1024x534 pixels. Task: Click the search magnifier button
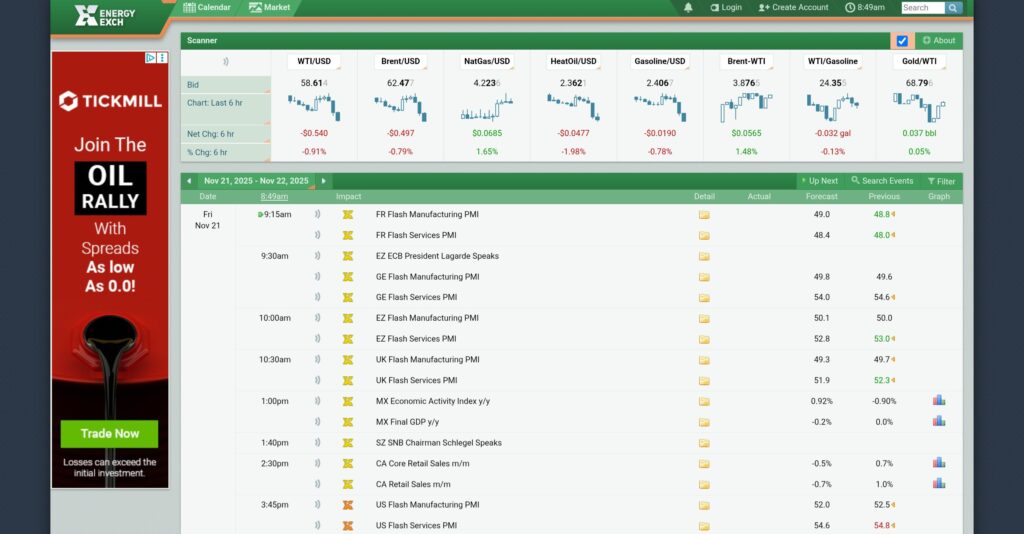(953, 8)
